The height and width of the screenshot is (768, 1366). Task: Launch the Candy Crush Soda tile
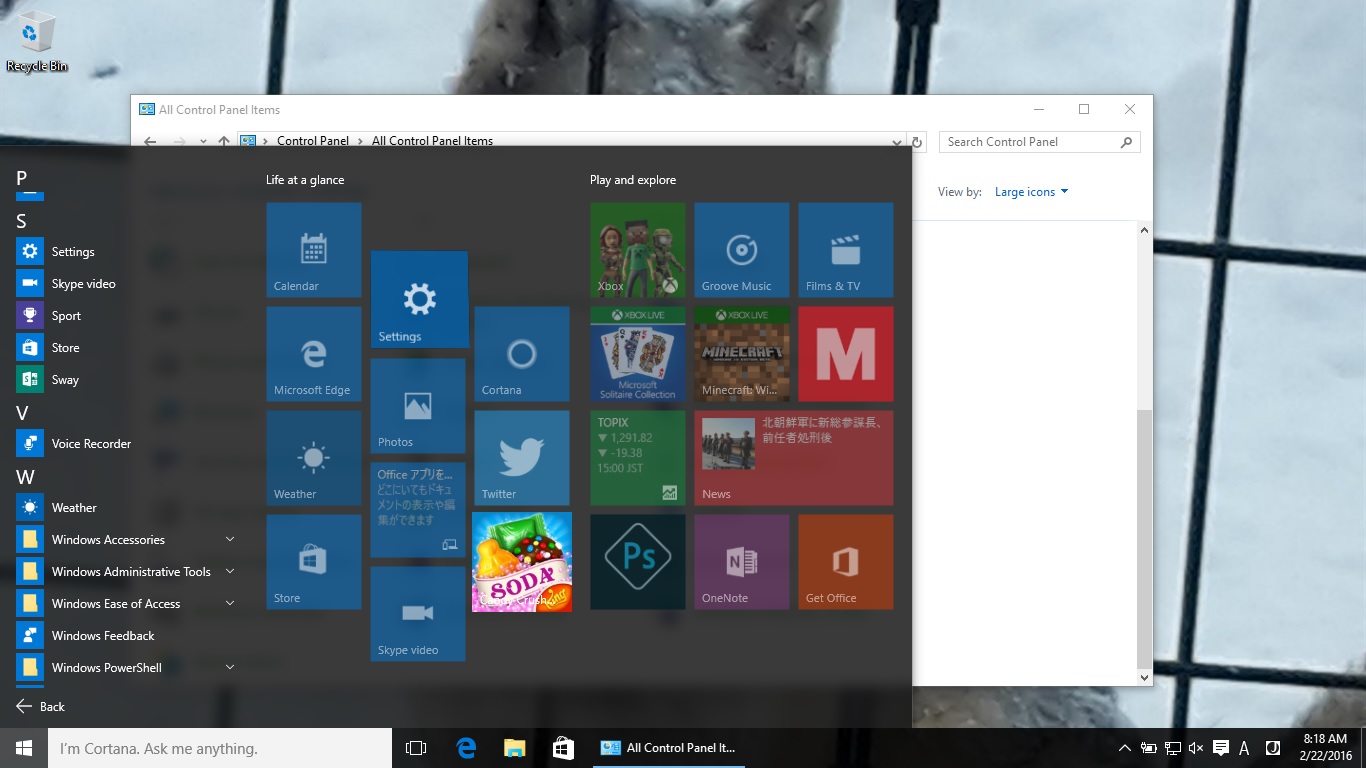(522, 562)
